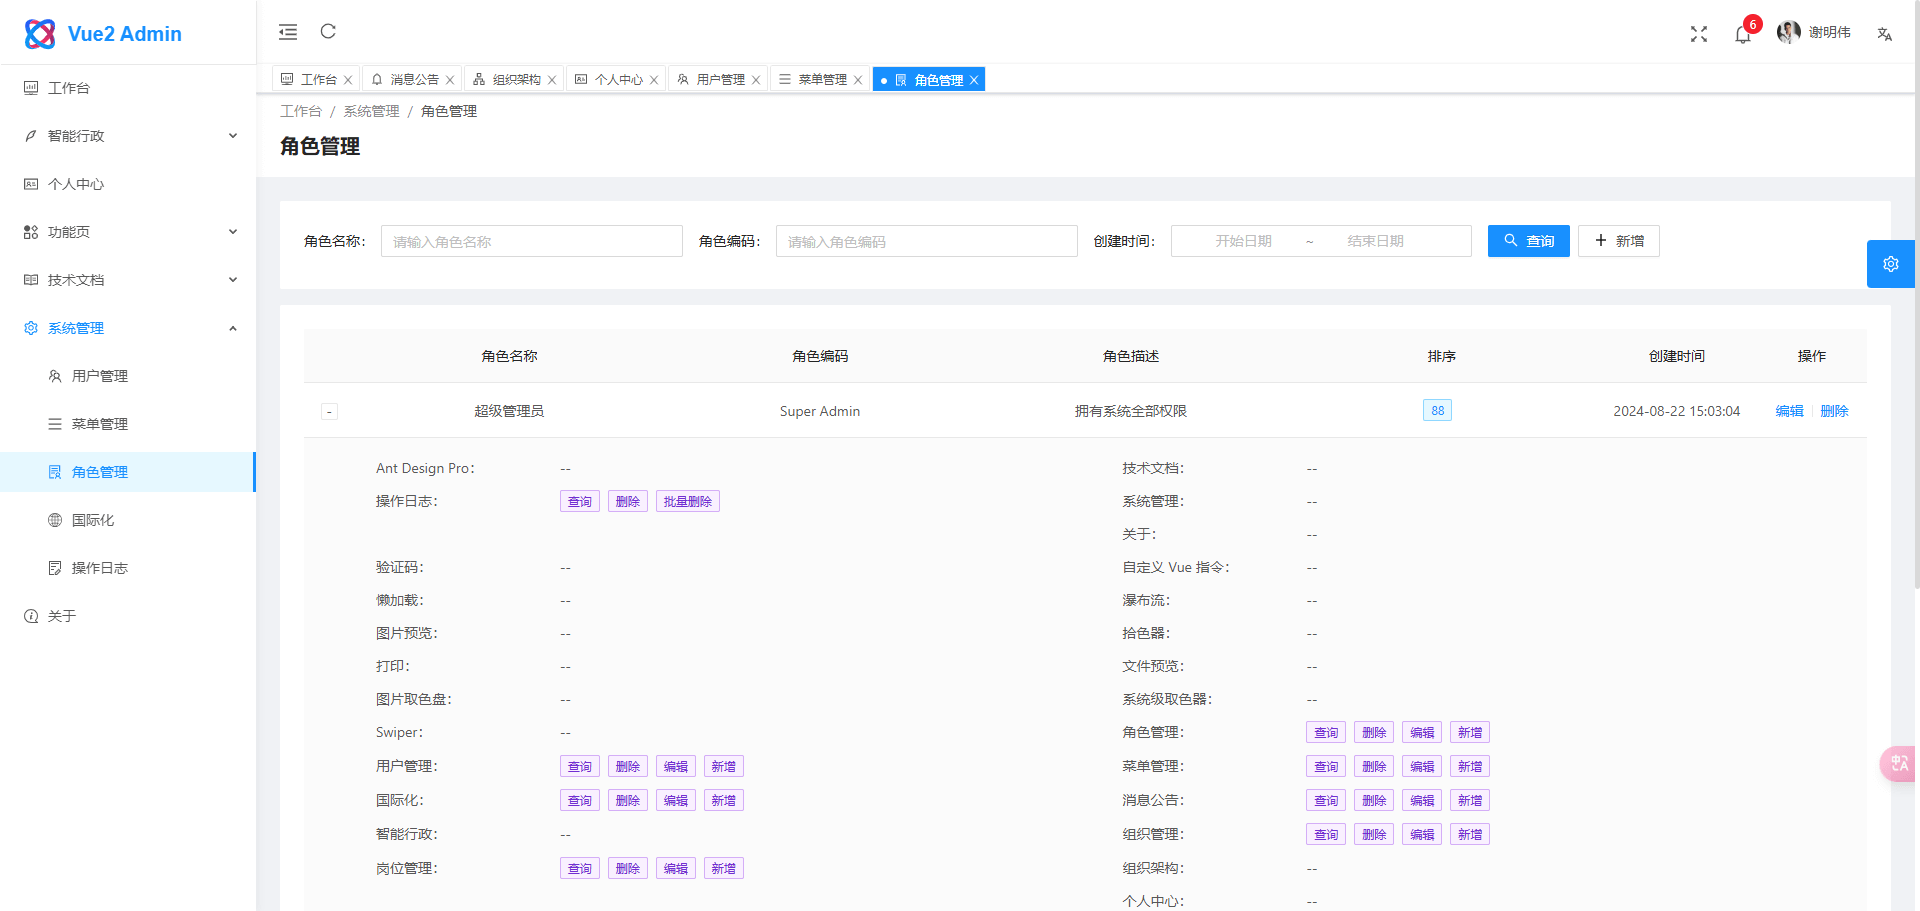Collapse the sidebar with the menu-fold icon
Viewport: 1920px width, 911px height.
click(288, 32)
